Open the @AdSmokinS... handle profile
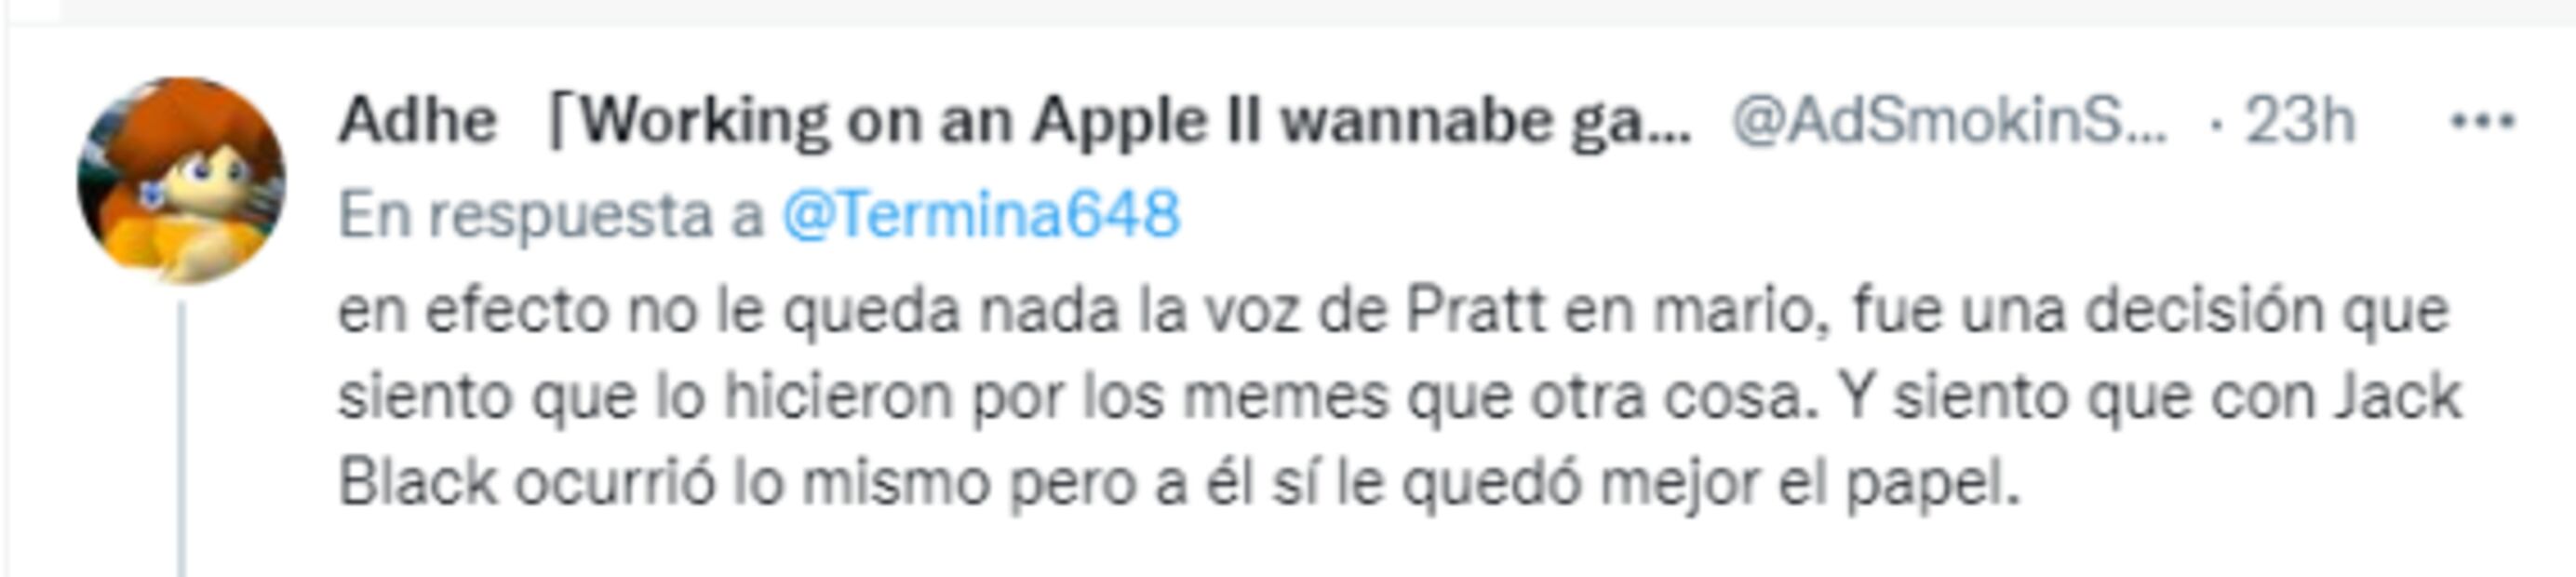2576x577 pixels. click(1949, 122)
